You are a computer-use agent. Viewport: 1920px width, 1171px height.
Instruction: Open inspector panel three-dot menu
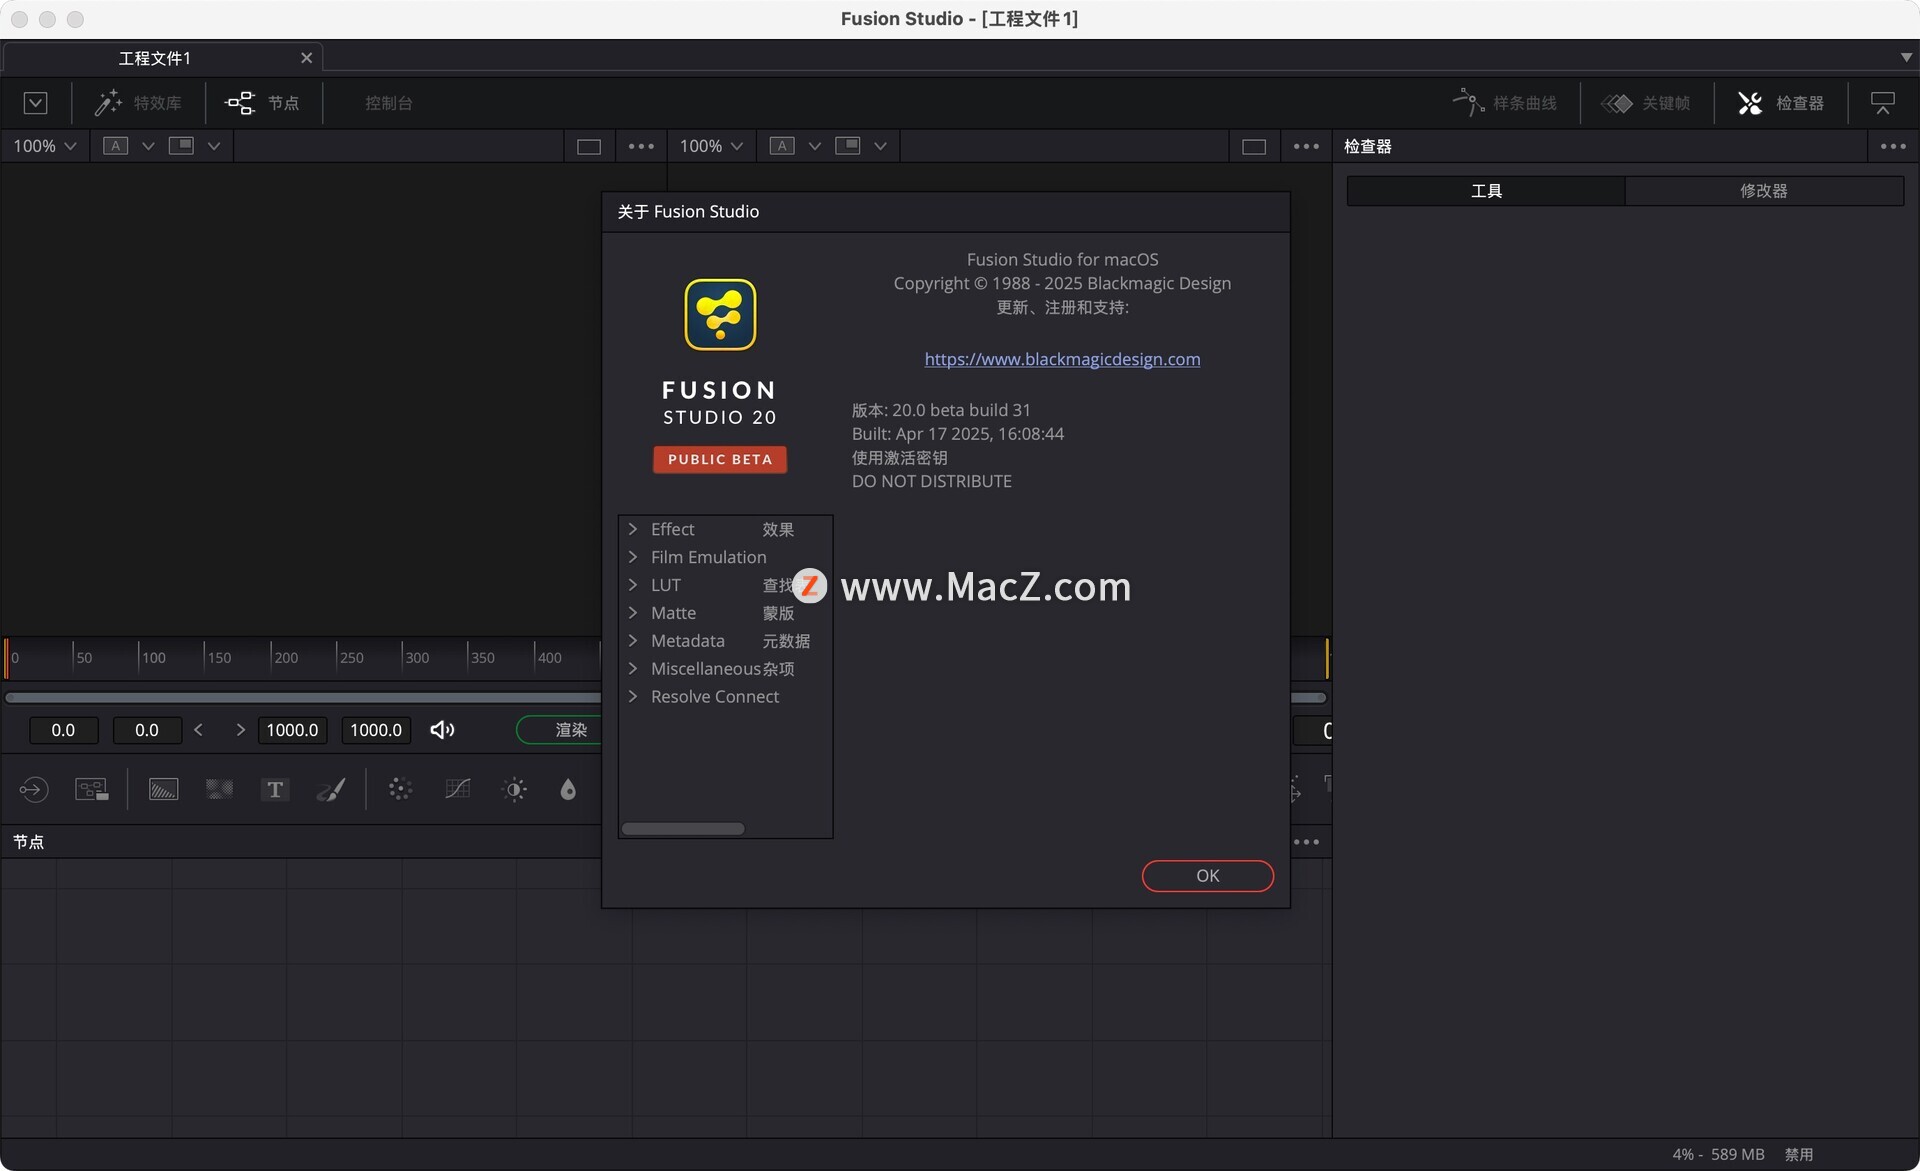tap(1893, 146)
